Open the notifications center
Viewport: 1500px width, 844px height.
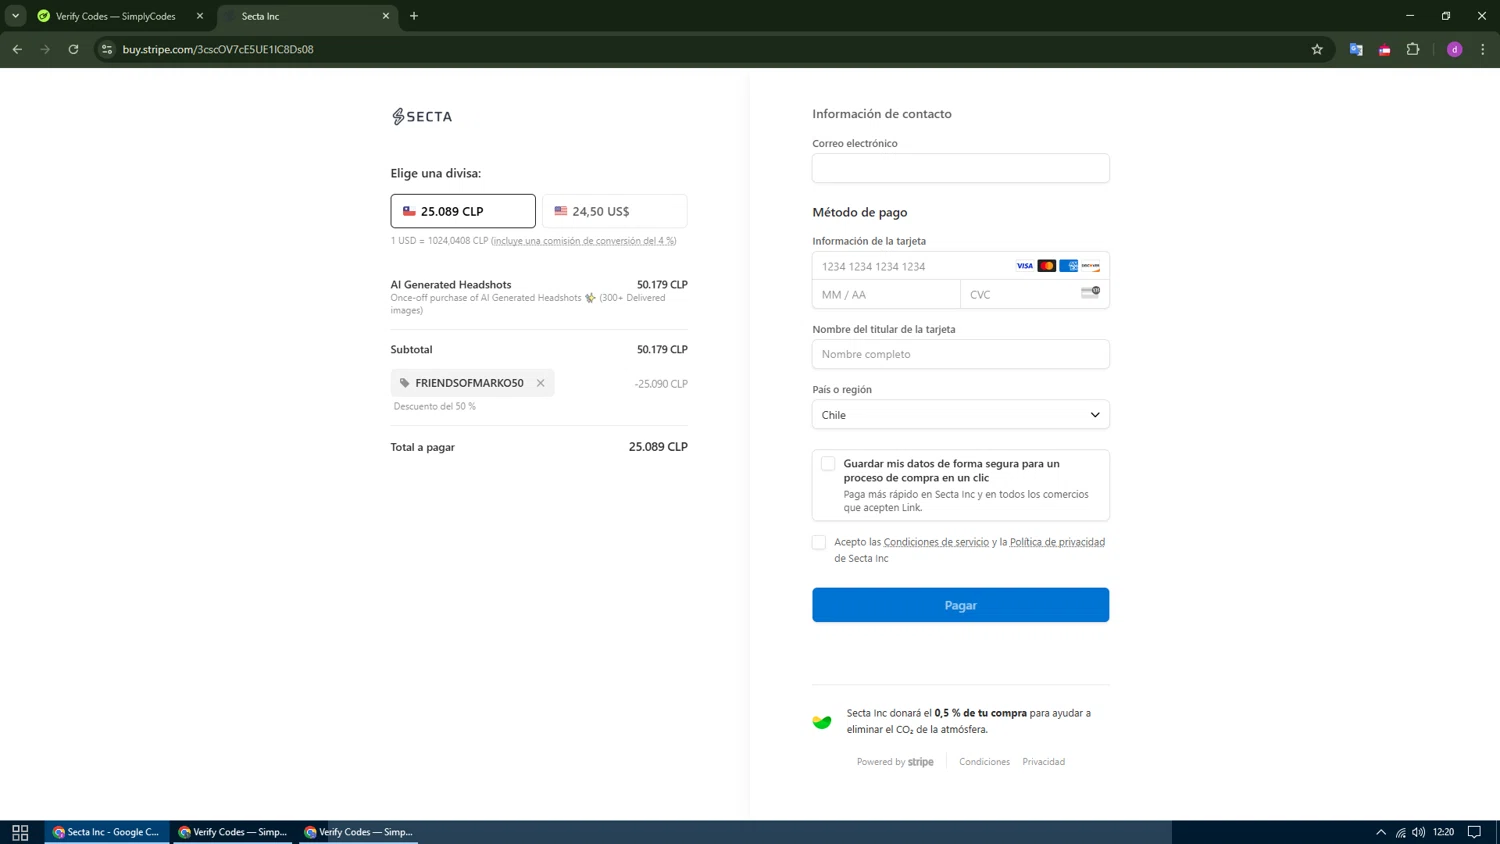(x=1474, y=832)
